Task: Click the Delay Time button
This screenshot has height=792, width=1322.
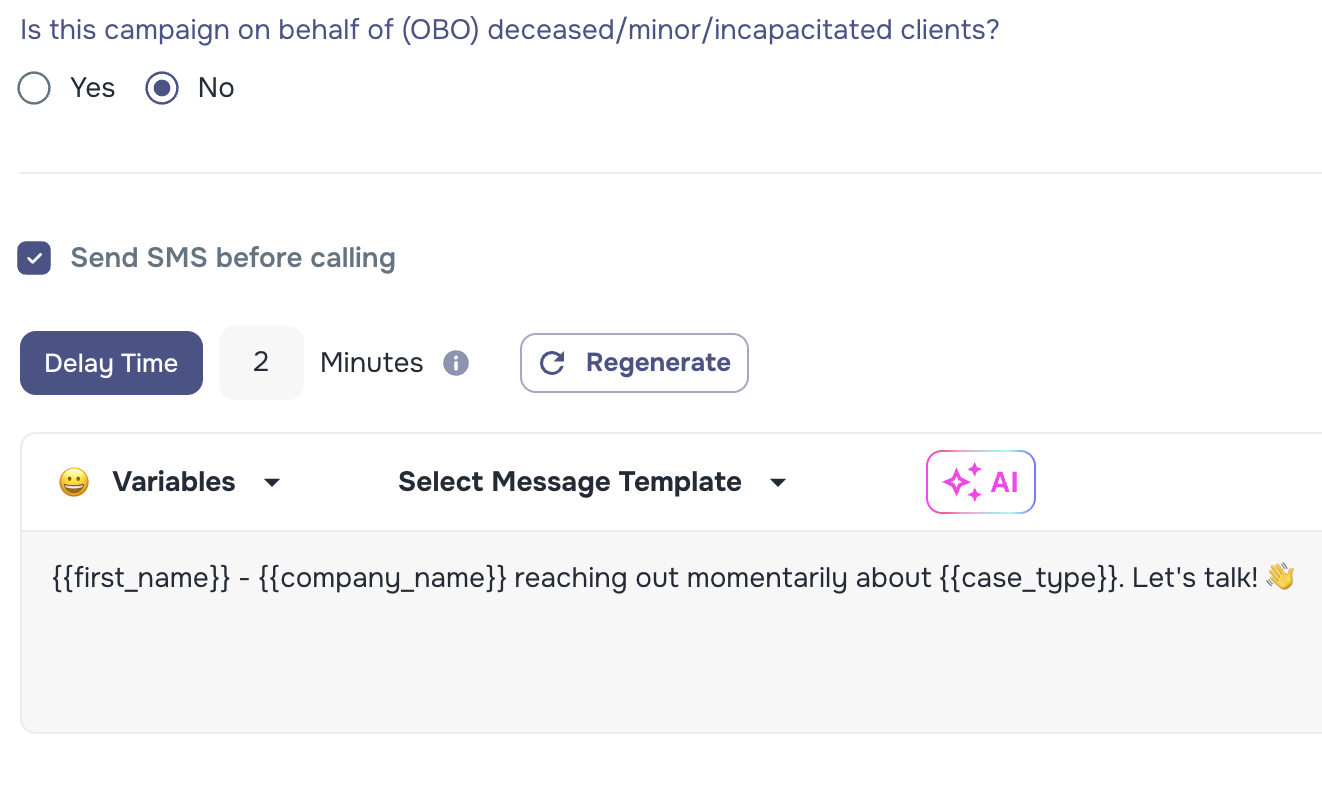Action: tap(111, 363)
